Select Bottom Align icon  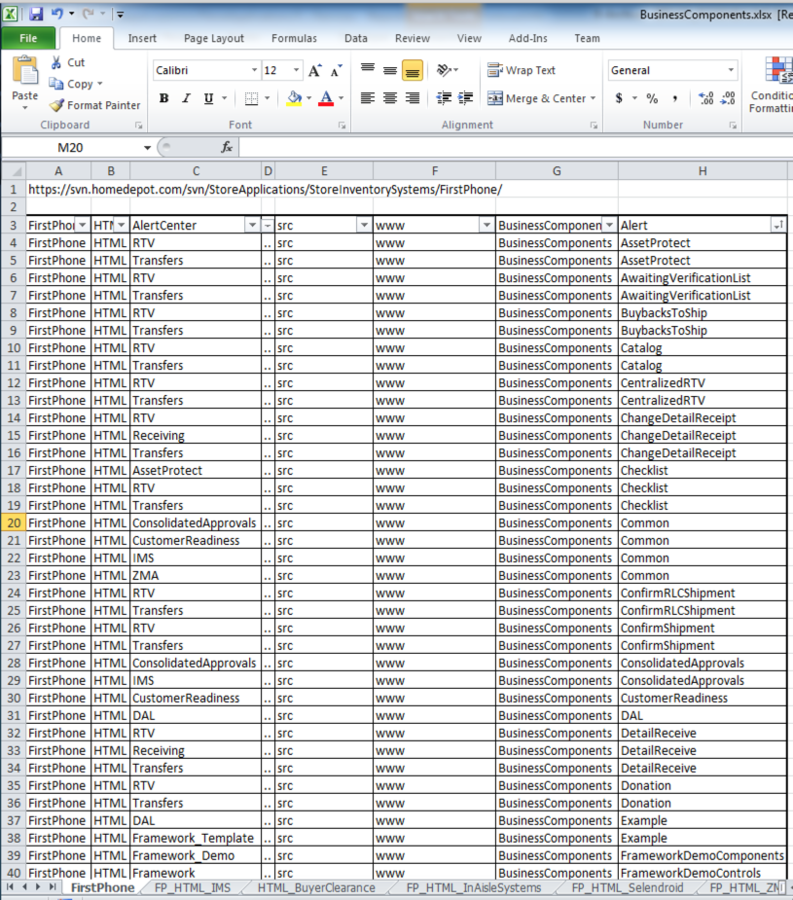click(413, 70)
